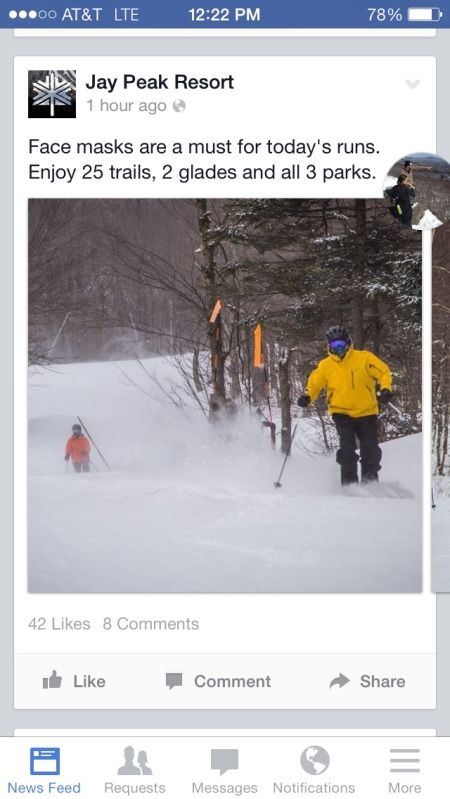Tap the battery indicator in status bar
This screenshot has width=450, height=799.
click(425, 14)
